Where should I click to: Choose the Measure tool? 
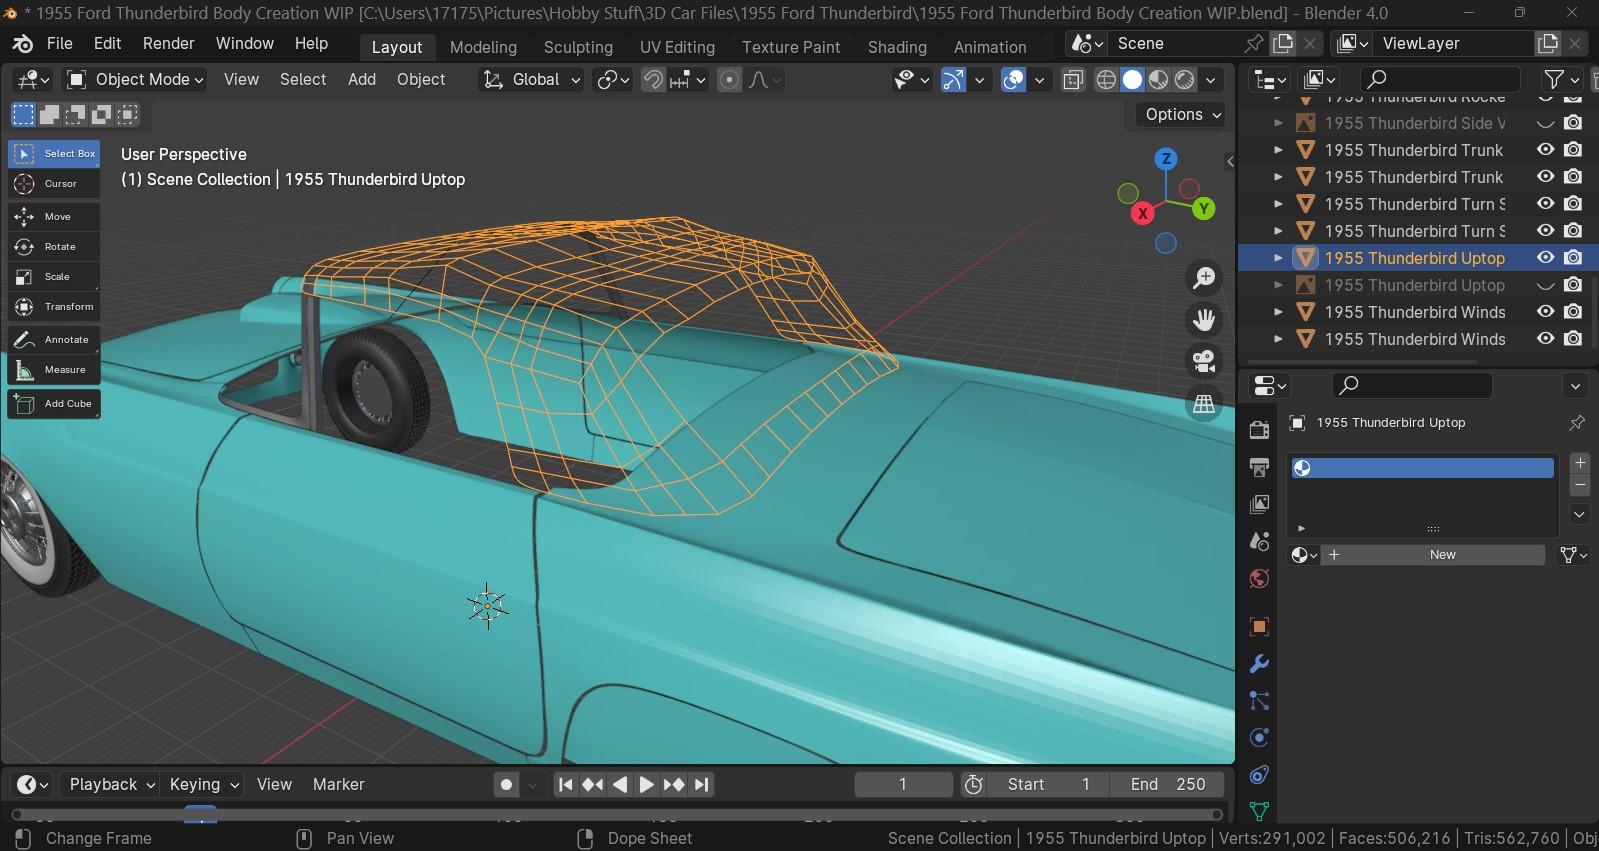tap(54, 370)
